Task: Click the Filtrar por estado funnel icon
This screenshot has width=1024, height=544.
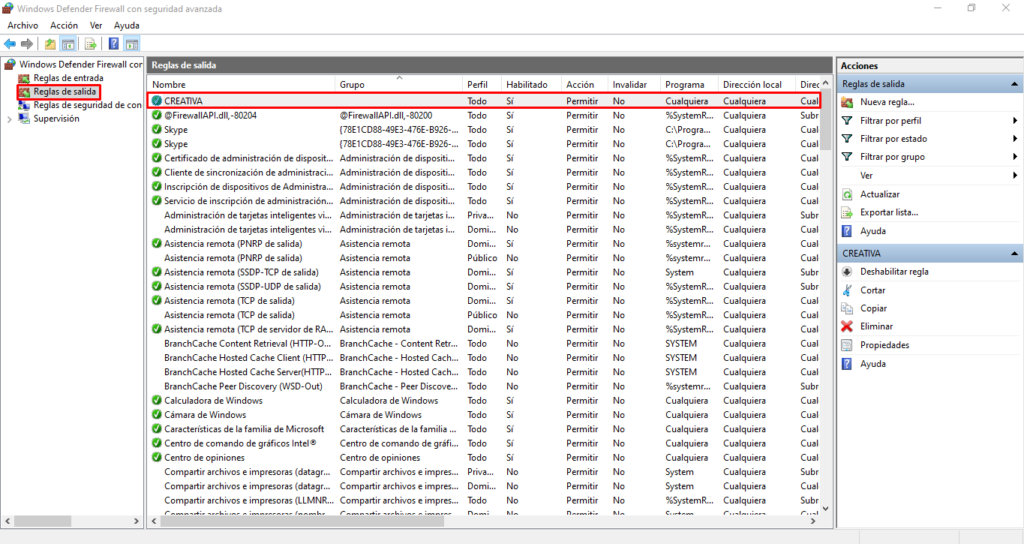Action: coord(847,138)
